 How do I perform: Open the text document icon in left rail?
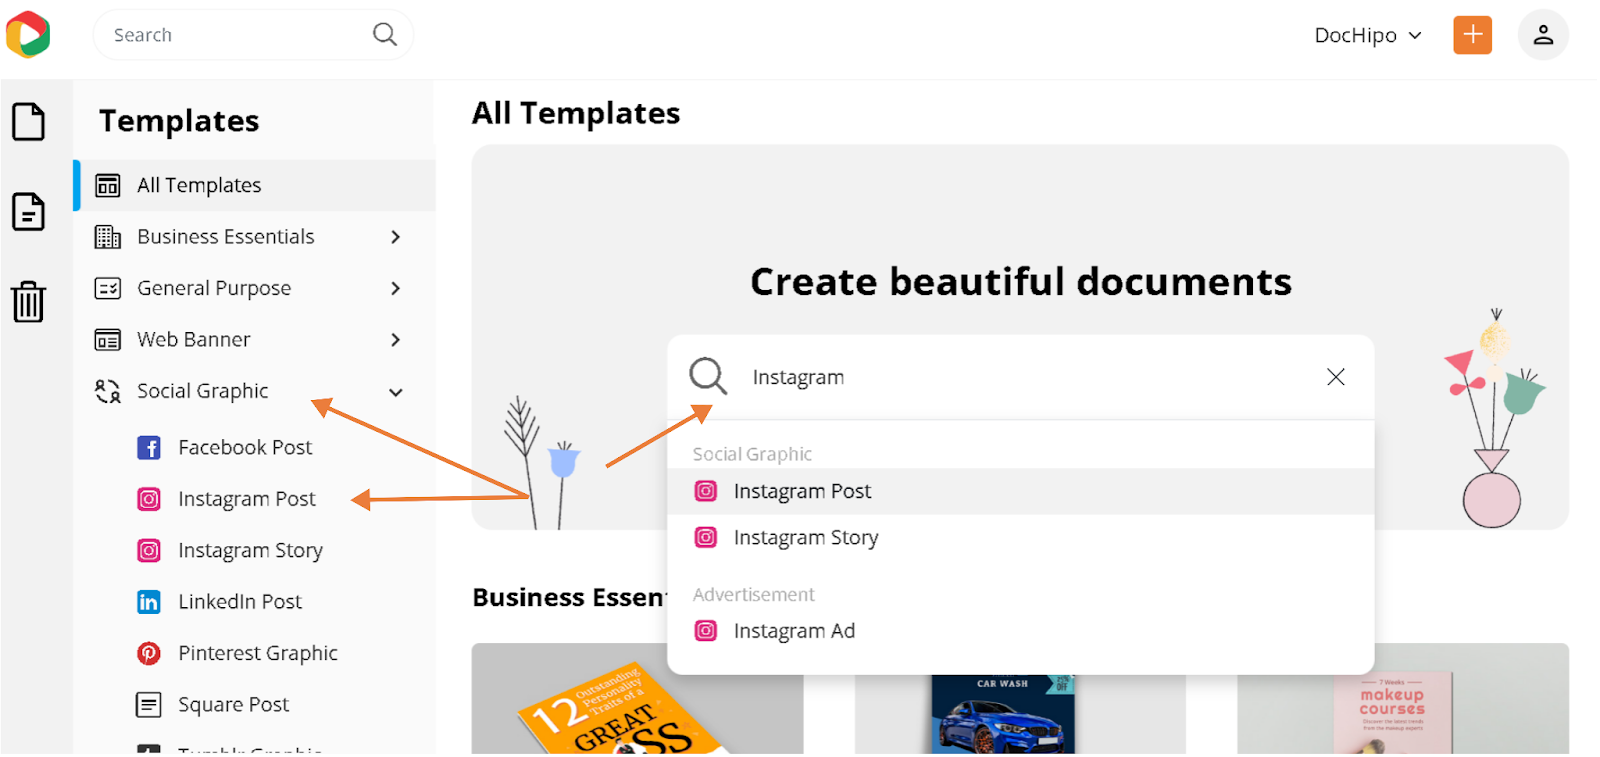click(x=28, y=212)
